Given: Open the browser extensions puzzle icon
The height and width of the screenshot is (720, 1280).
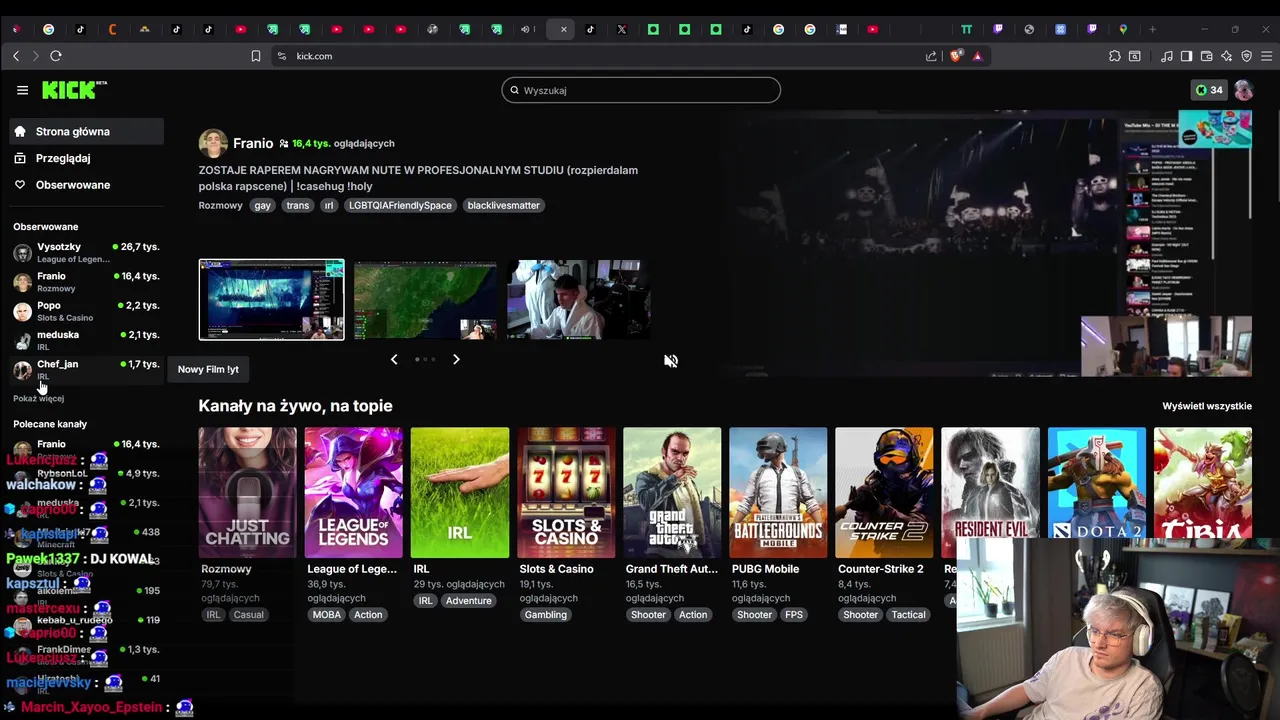Looking at the screenshot, I should tap(1115, 56).
